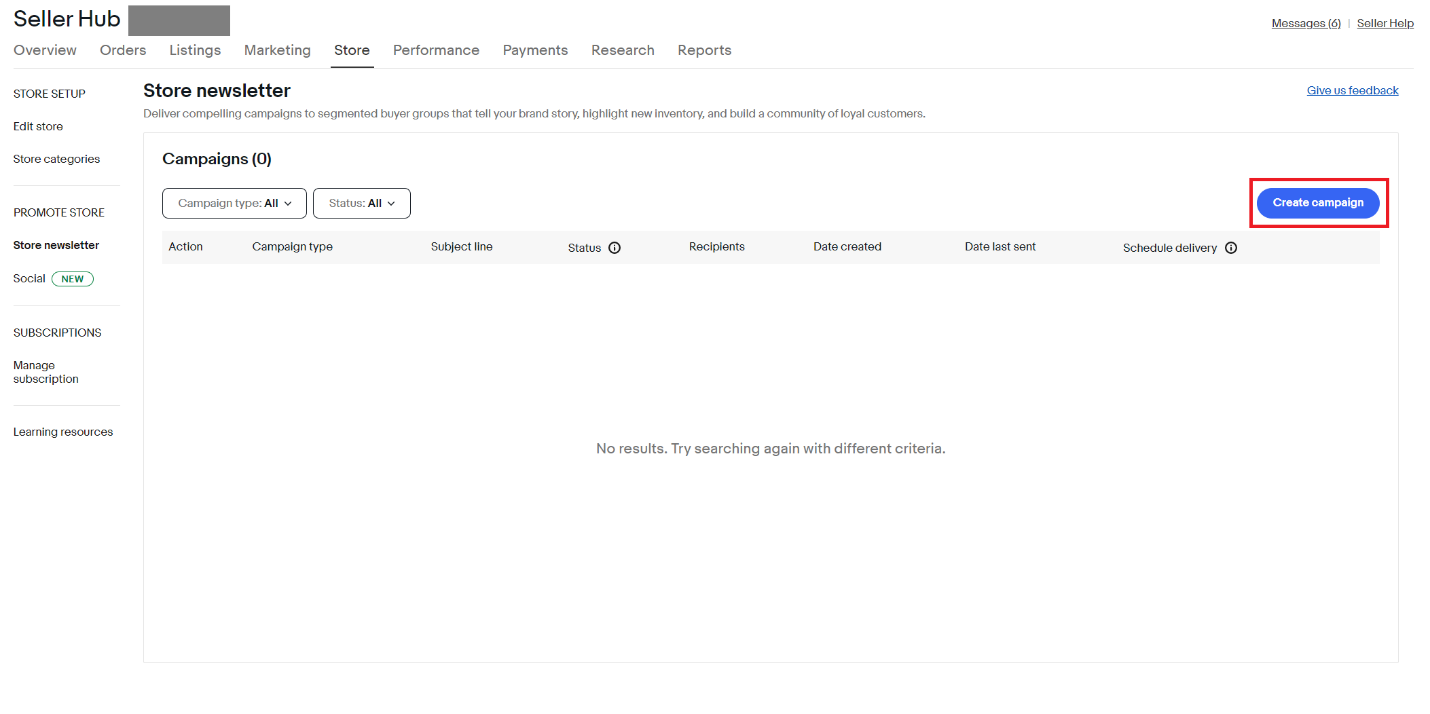Click the Status info icon

[x=614, y=248]
